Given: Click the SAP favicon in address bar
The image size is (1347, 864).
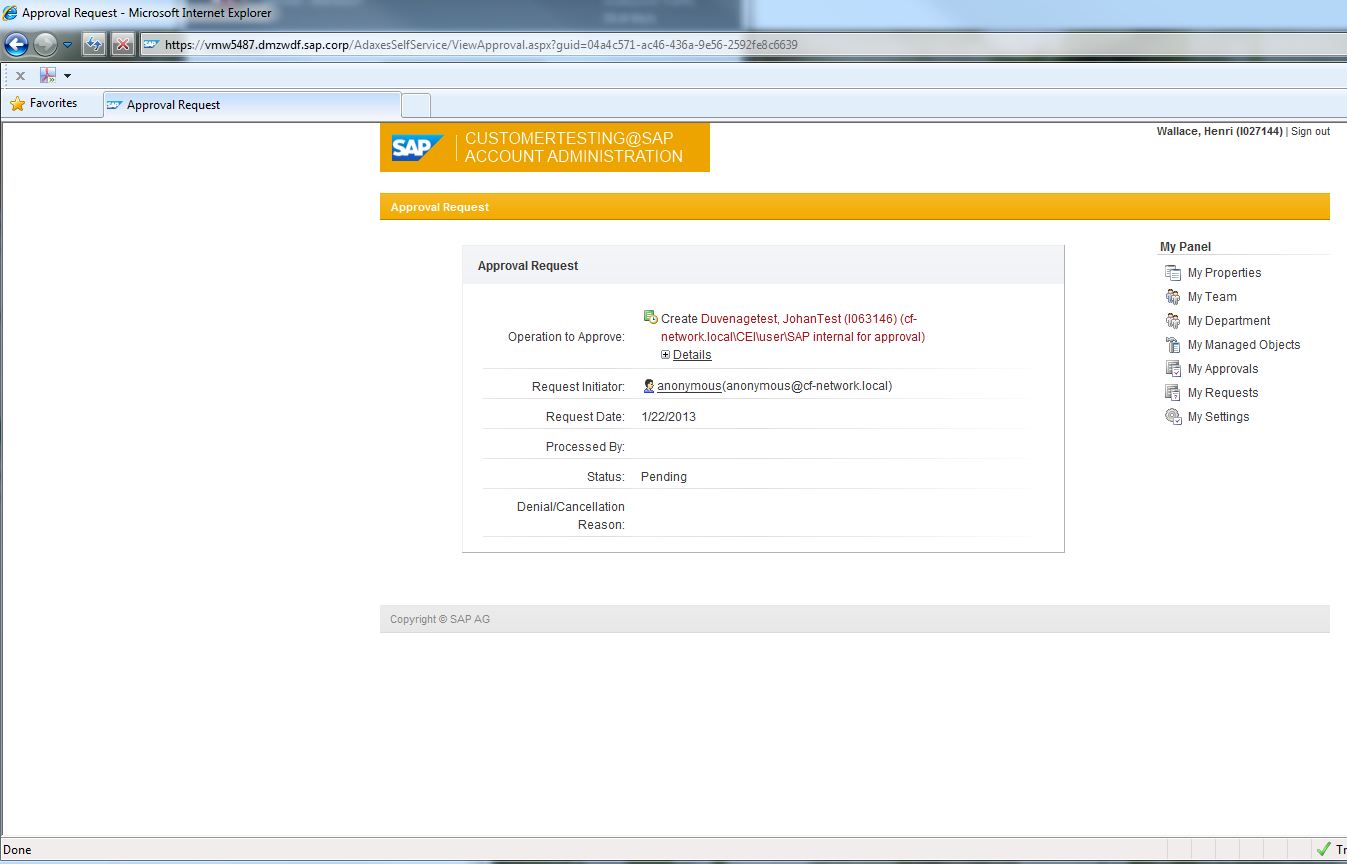Looking at the screenshot, I should [x=151, y=44].
